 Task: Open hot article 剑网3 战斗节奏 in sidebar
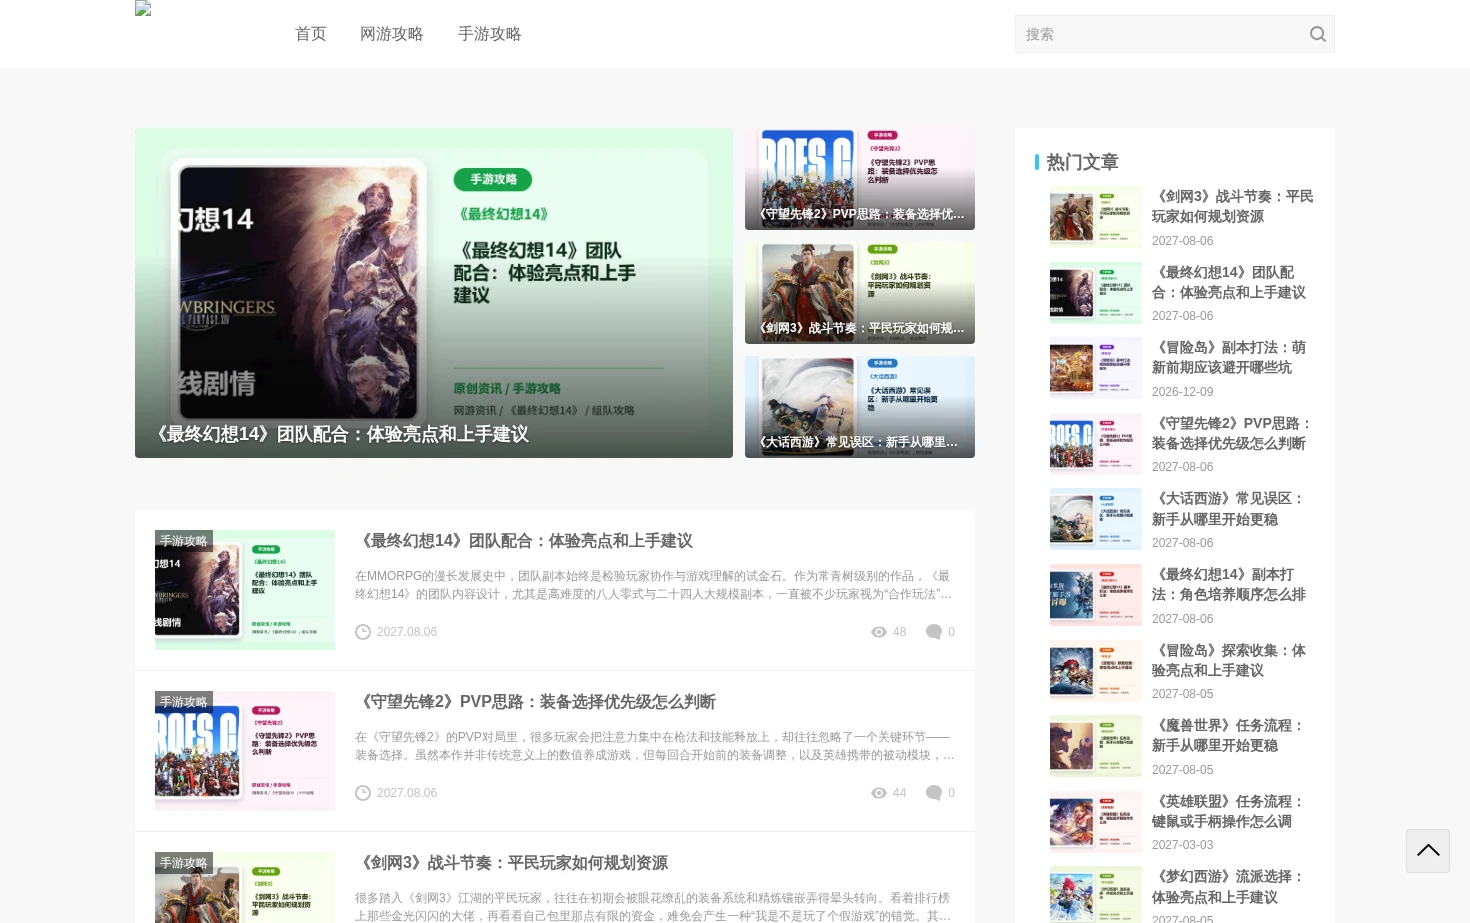tap(1232, 207)
